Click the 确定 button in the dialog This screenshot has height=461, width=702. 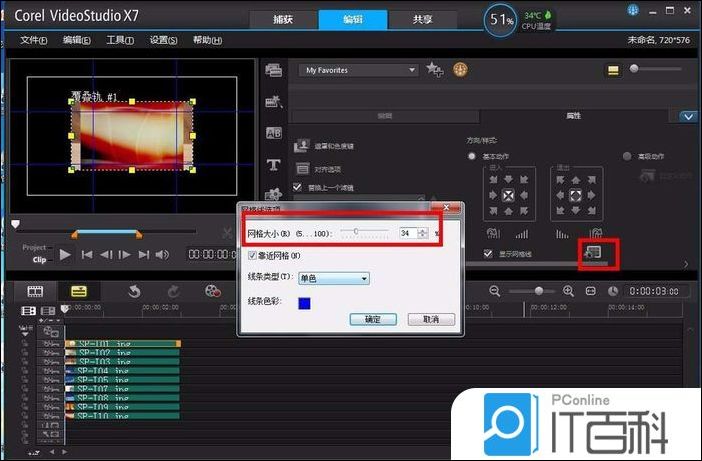click(x=373, y=319)
